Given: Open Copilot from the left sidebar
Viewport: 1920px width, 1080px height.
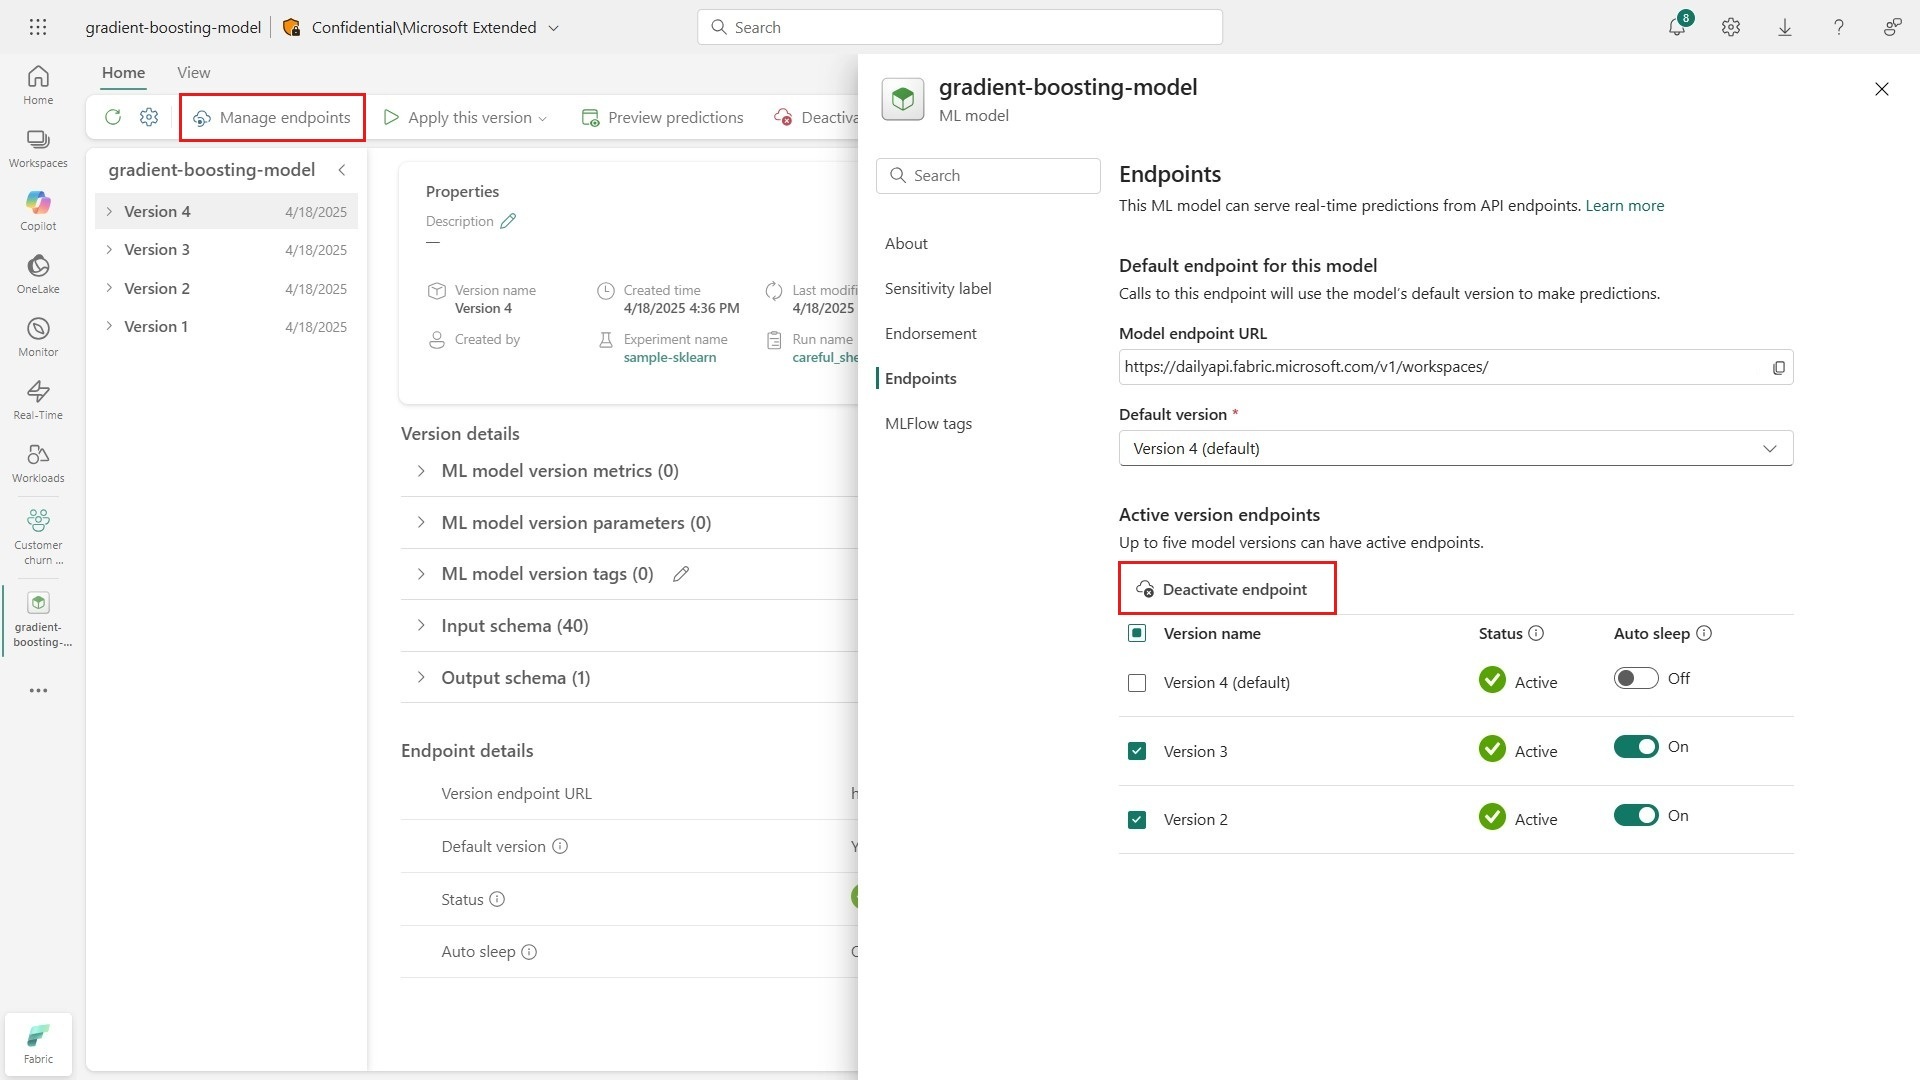Looking at the screenshot, I should [38, 210].
